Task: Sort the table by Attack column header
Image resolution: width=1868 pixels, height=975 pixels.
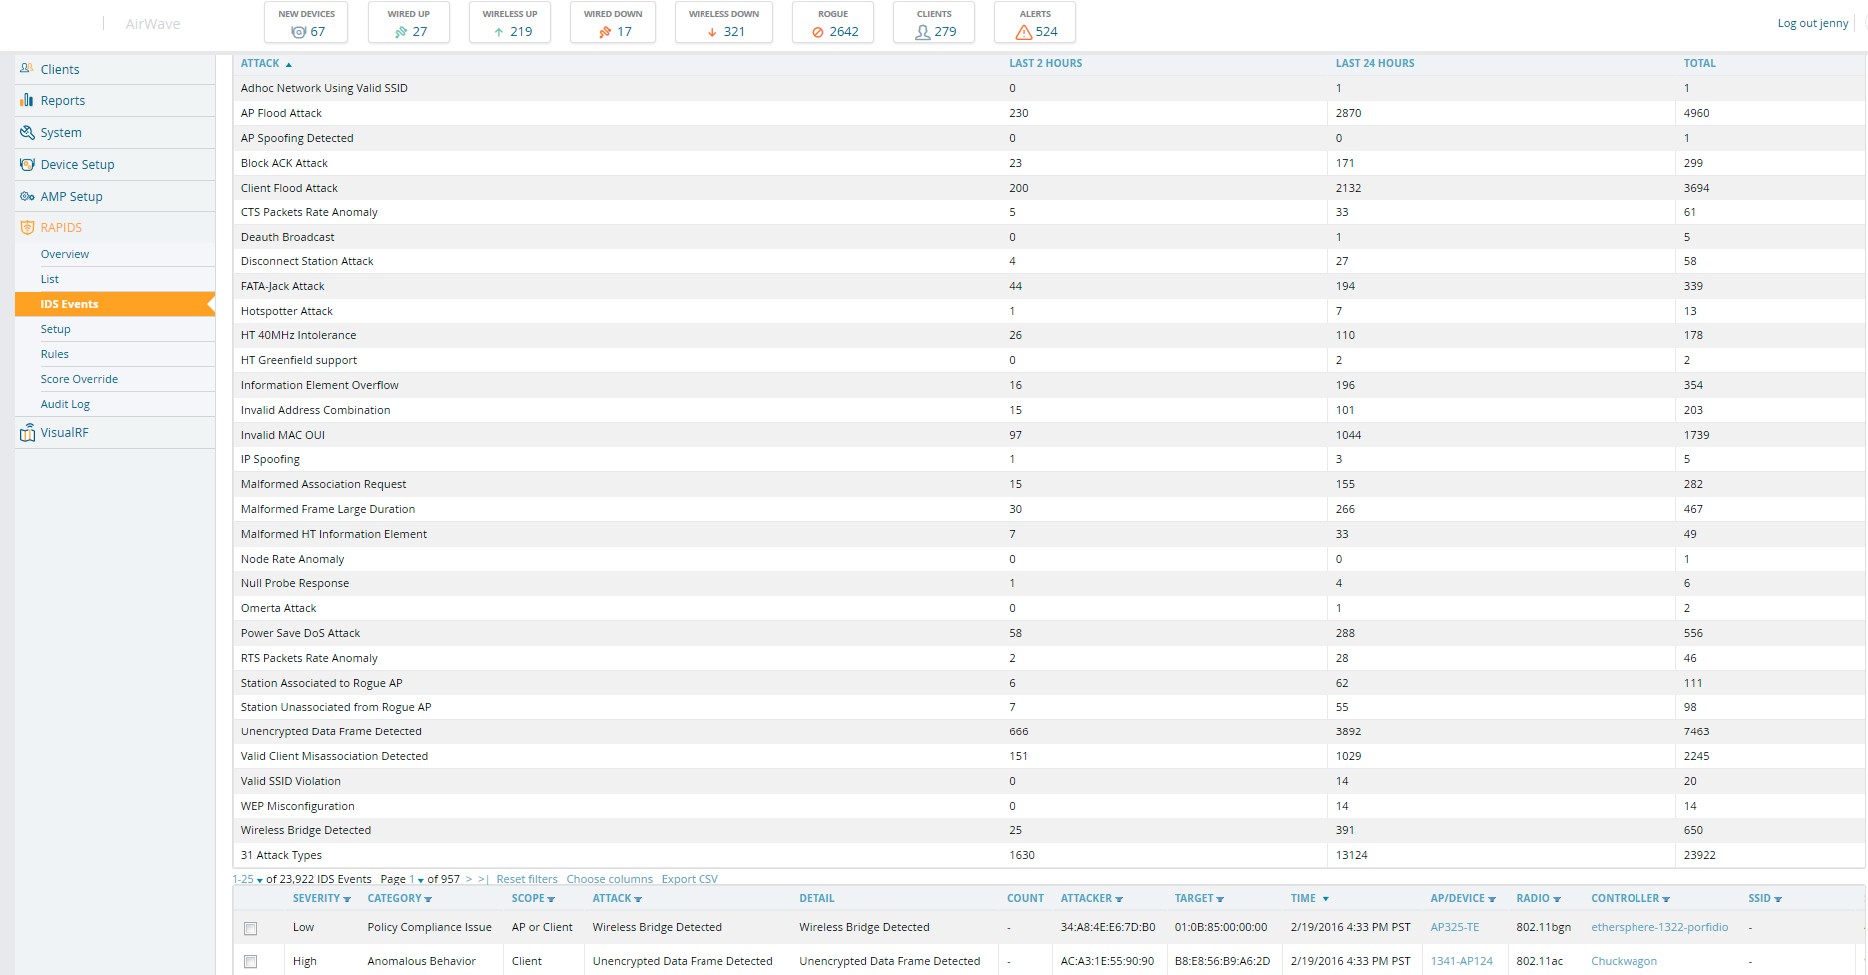Action: (x=260, y=63)
